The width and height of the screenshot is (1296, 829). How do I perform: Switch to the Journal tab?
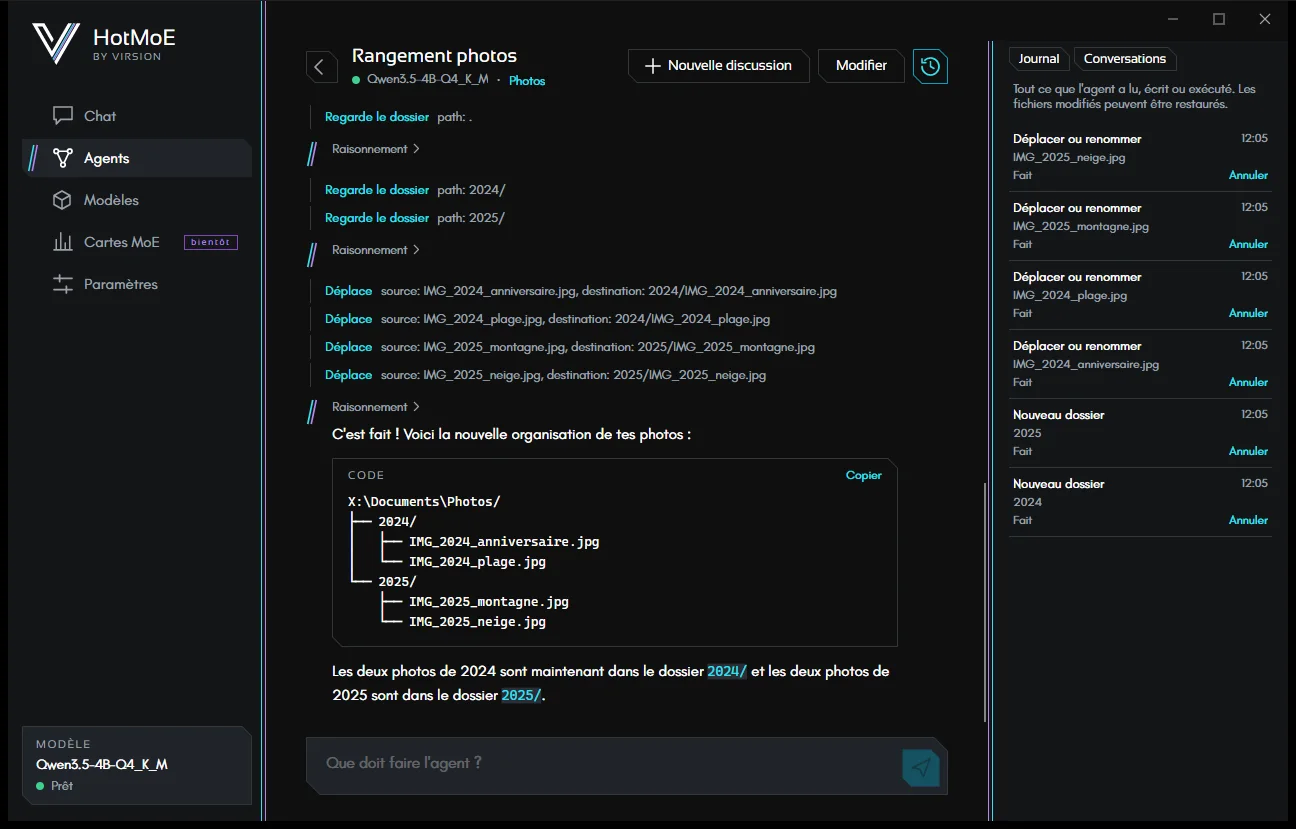(x=1039, y=59)
